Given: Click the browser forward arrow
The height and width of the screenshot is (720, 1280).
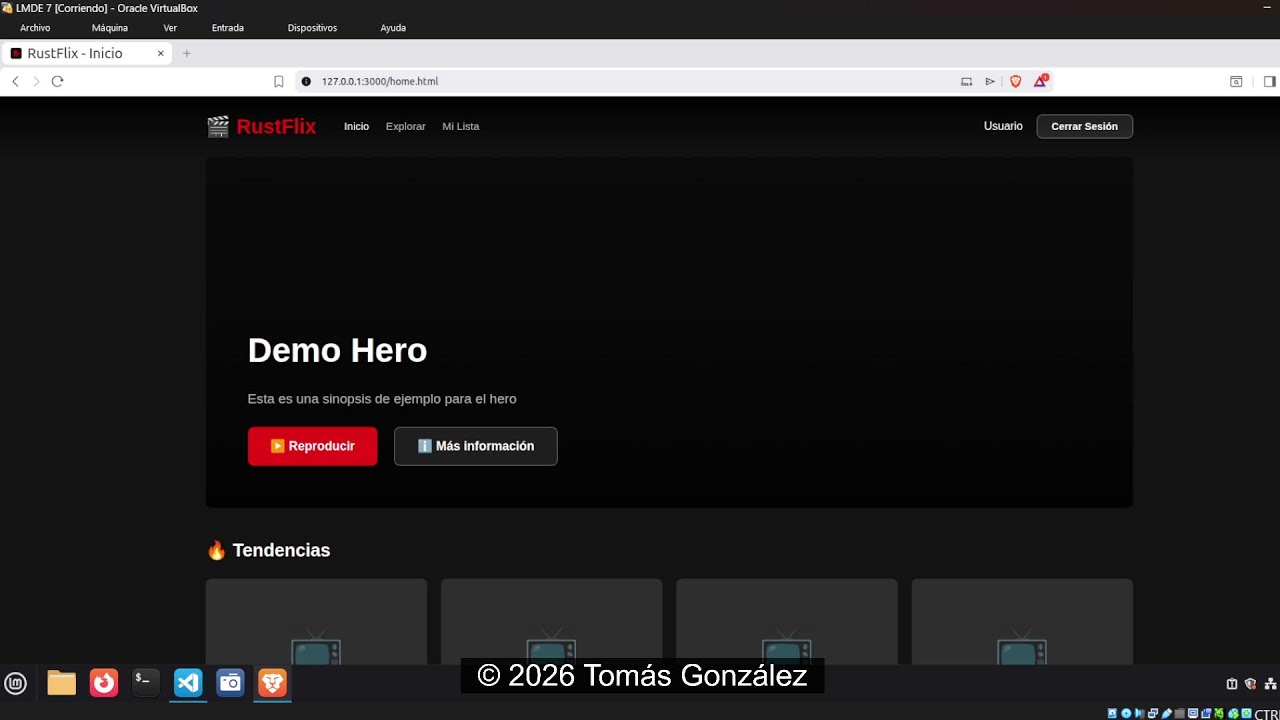Looking at the screenshot, I should [36, 81].
